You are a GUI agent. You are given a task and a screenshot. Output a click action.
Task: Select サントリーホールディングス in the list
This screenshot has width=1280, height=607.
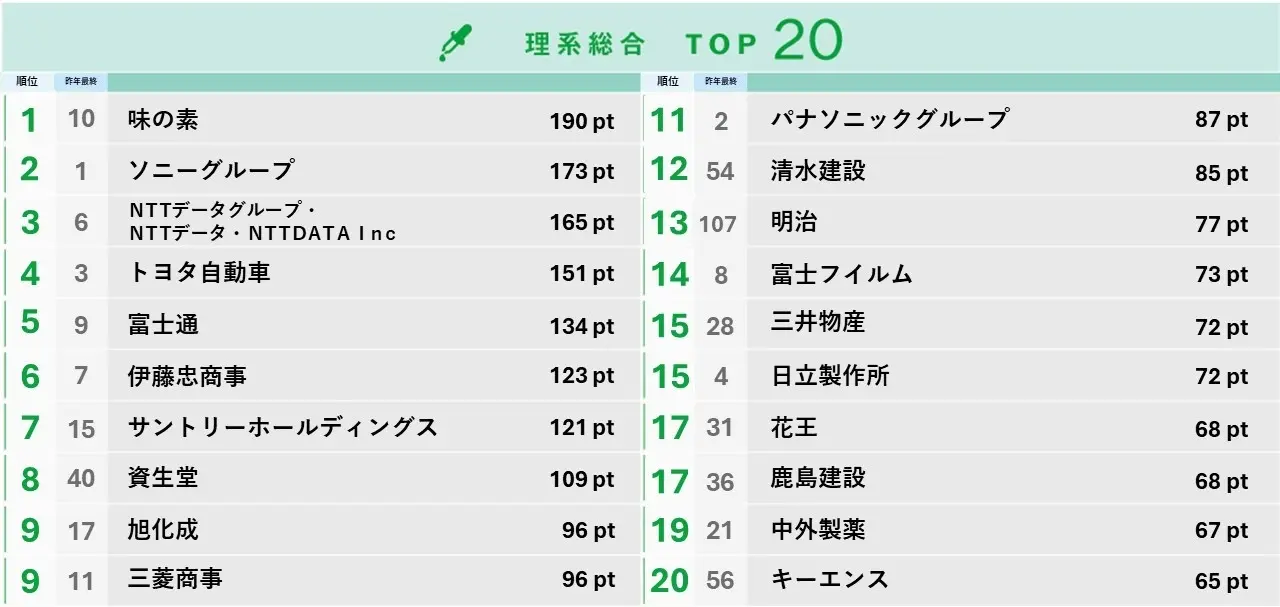(x=283, y=428)
